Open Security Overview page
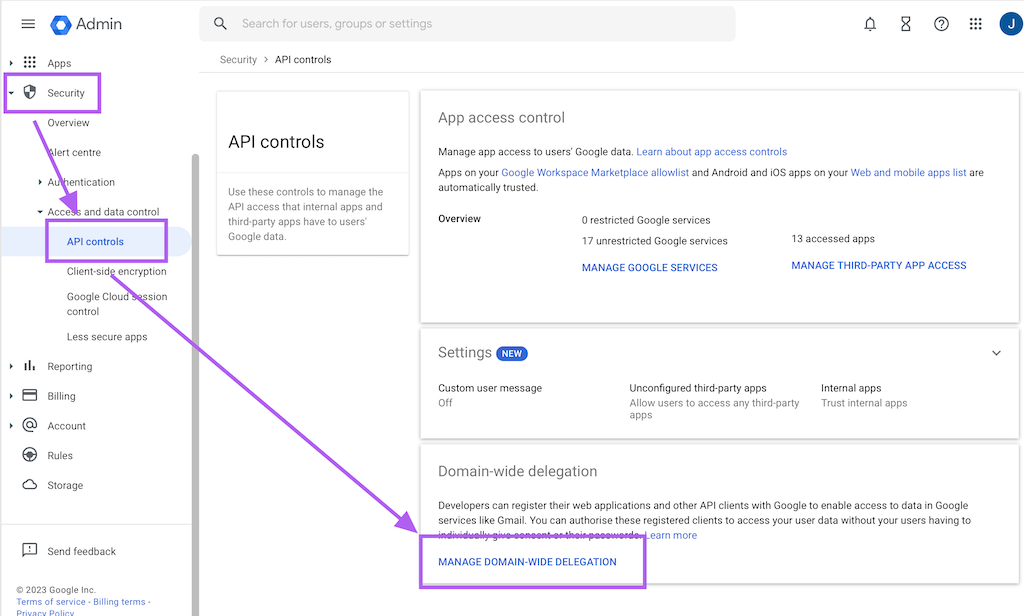This screenshot has width=1024, height=616. pos(68,123)
